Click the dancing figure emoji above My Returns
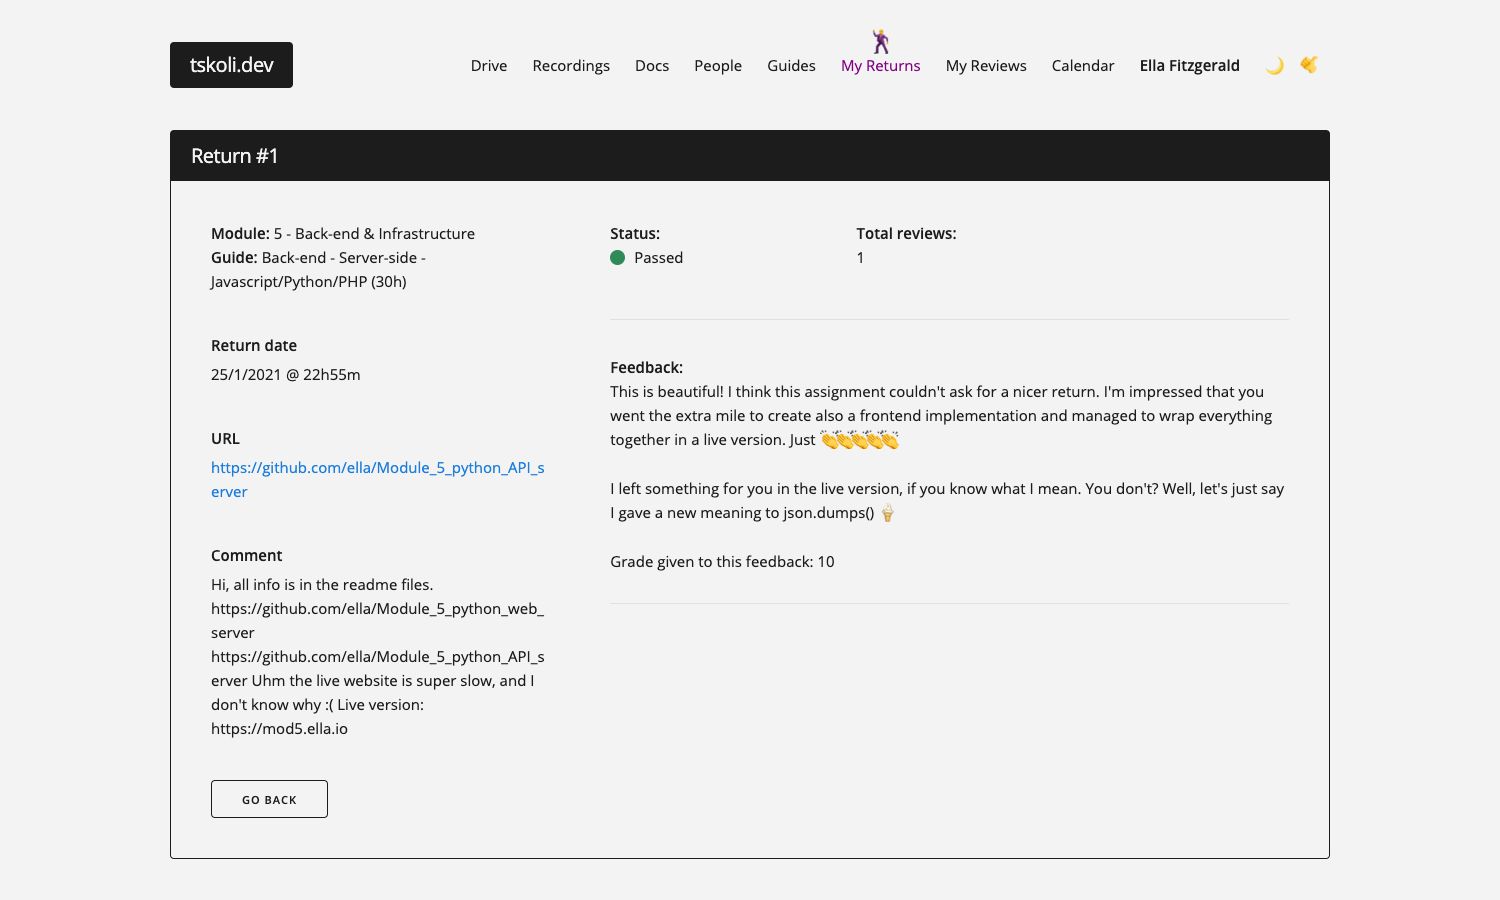Screen dimensions: 1500x900 point(880,41)
